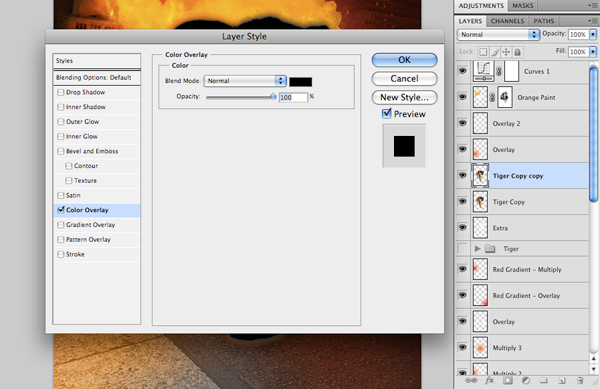Uncheck the Preview checkbox
This screenshot has width=600, height=389.
386,113
